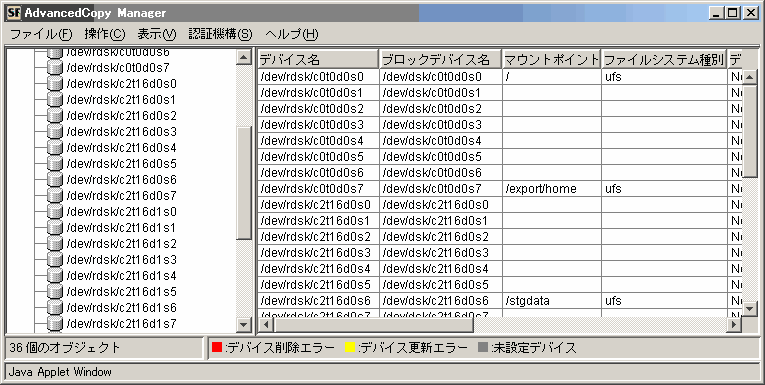Click ufs cell in /stgdata row
The image size is (765, 385).
(664, 301)
